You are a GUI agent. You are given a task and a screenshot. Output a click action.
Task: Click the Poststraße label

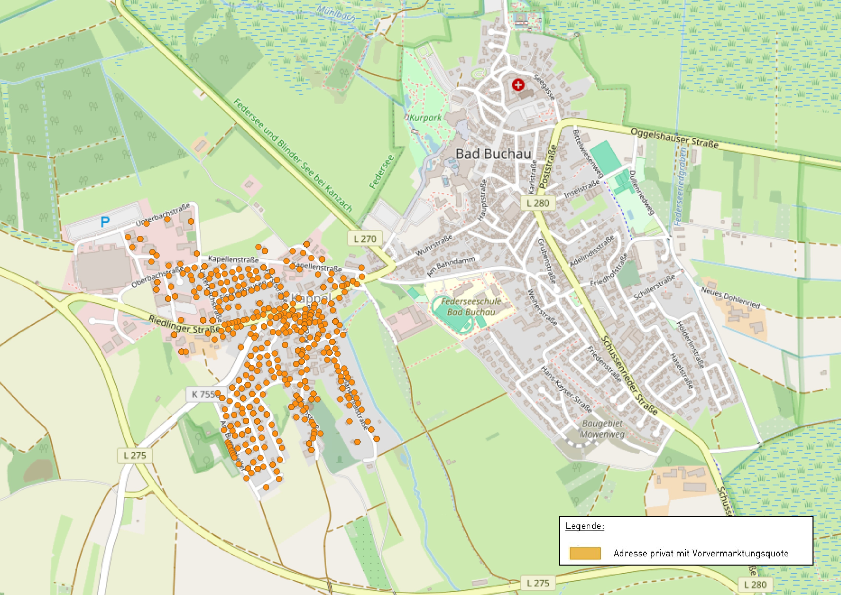[546, 166]
